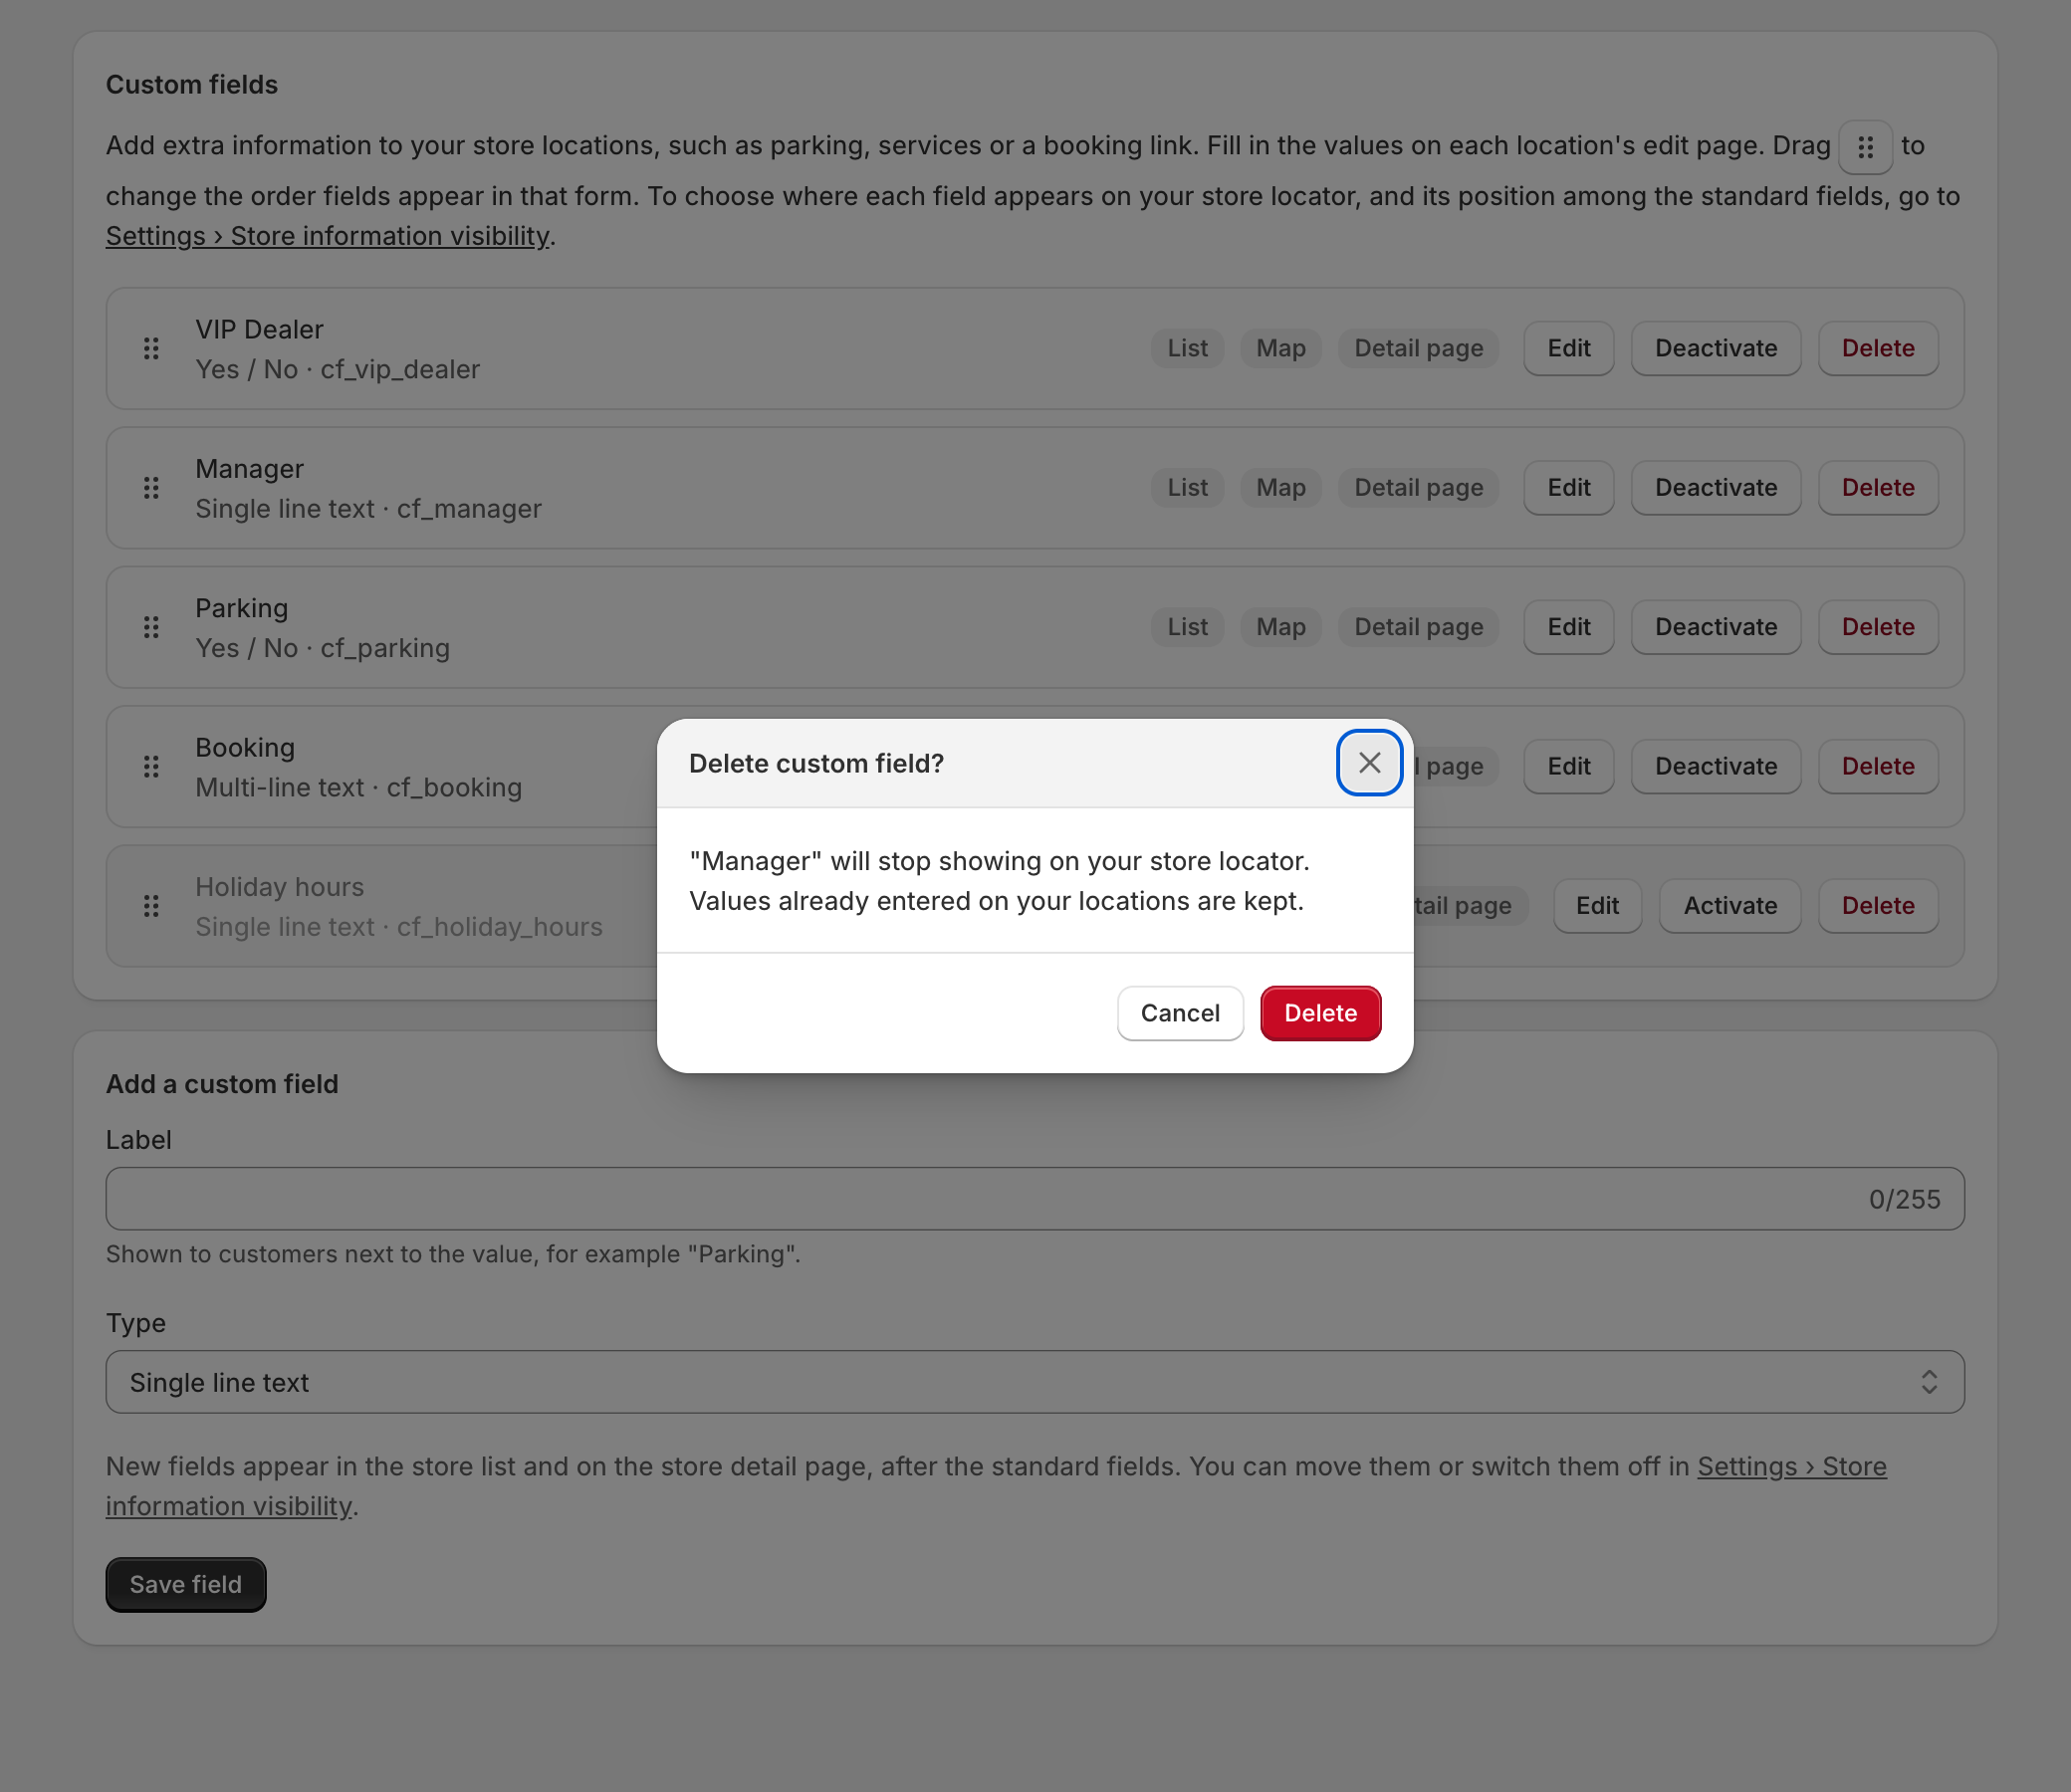Edit the Booking field

pyautogui.click(x=1568, y=767)
